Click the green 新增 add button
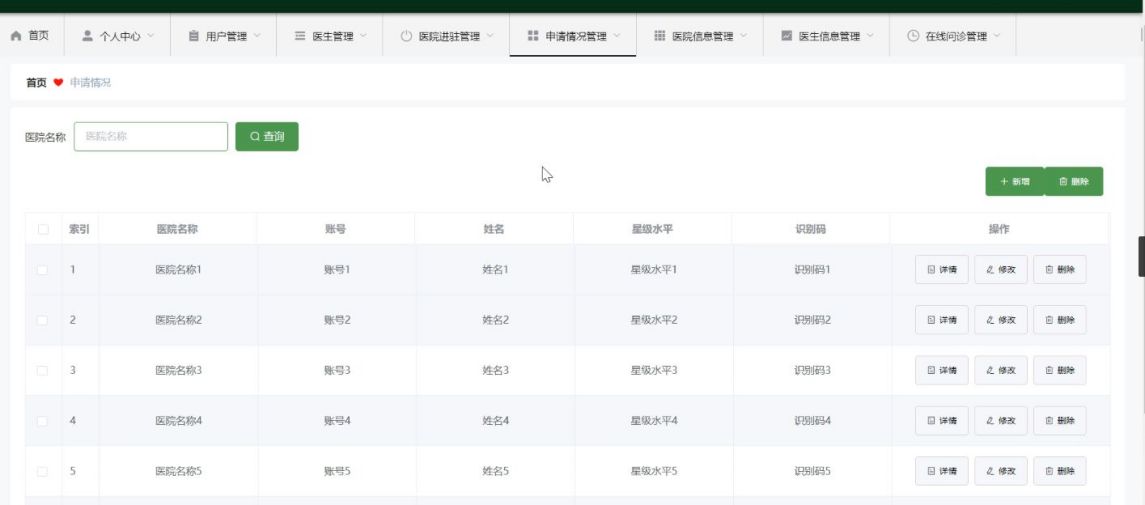Image resolution: width=1145 pixels, height=505 pixels. [1014, 182]
